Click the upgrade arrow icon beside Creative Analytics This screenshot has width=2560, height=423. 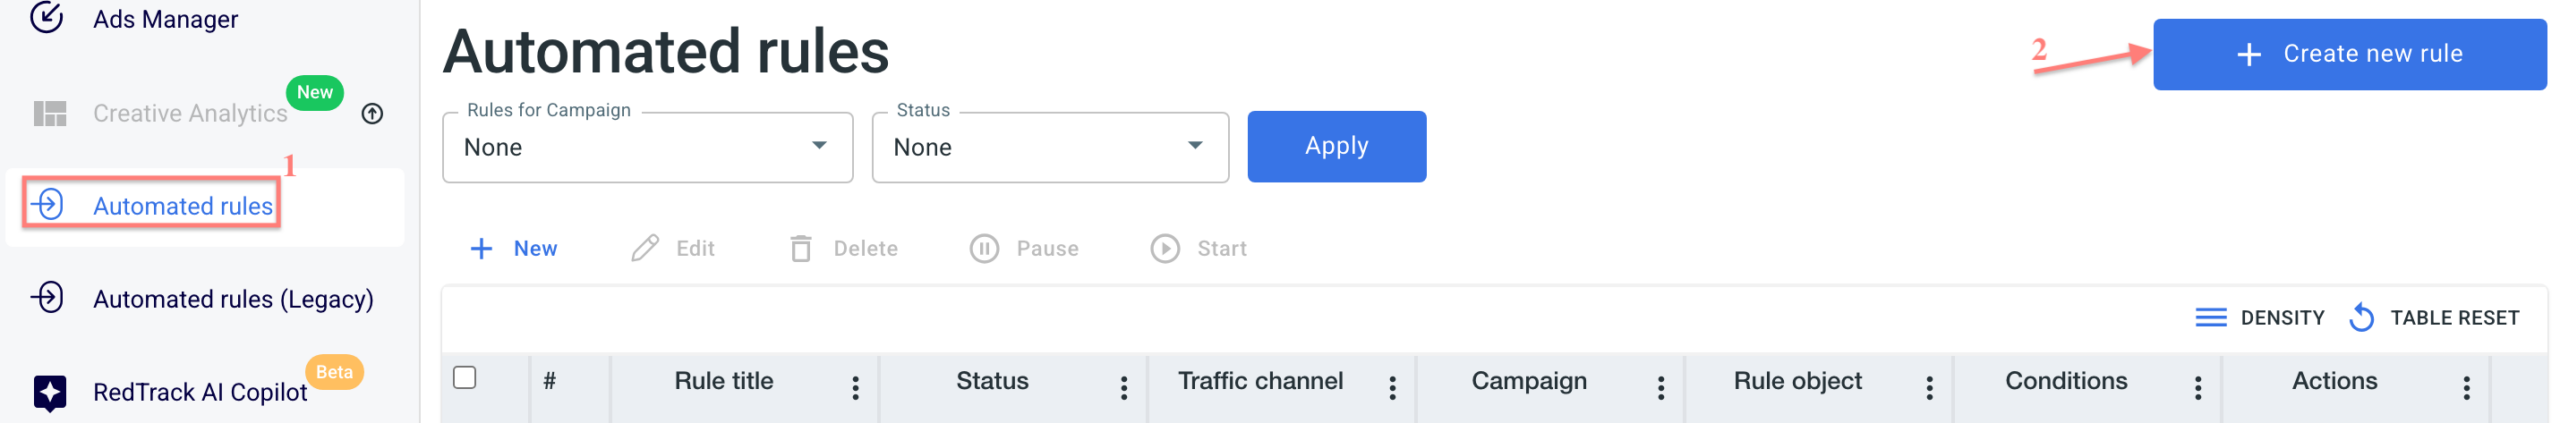point(372,114)
